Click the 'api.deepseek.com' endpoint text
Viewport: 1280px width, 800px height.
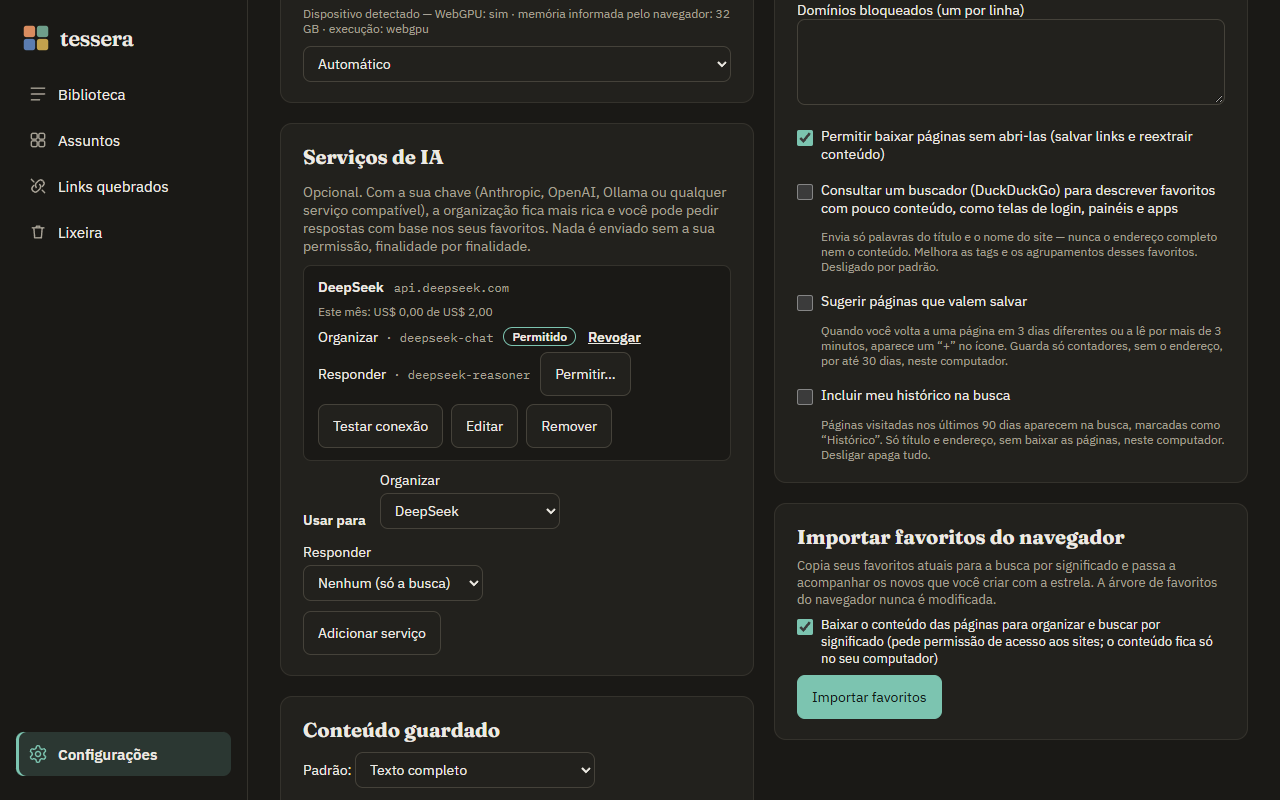click(x=451, y=288)
